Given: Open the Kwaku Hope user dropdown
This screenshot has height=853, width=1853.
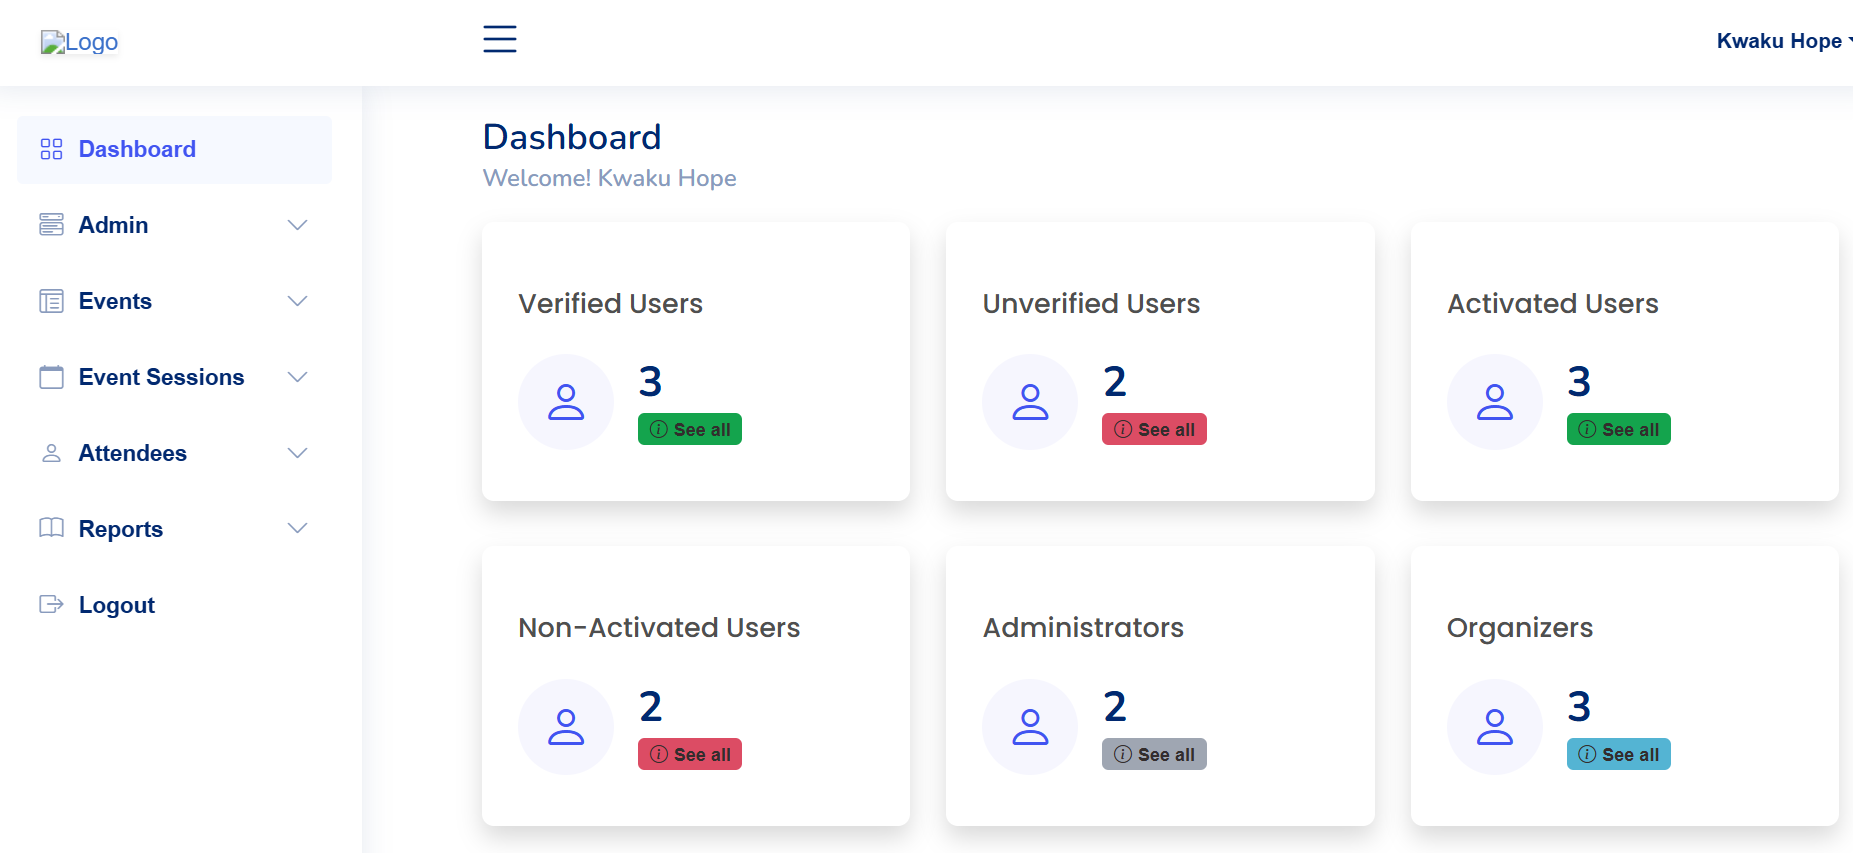Looking at the screenshot, I should (x=1782, y=41).
